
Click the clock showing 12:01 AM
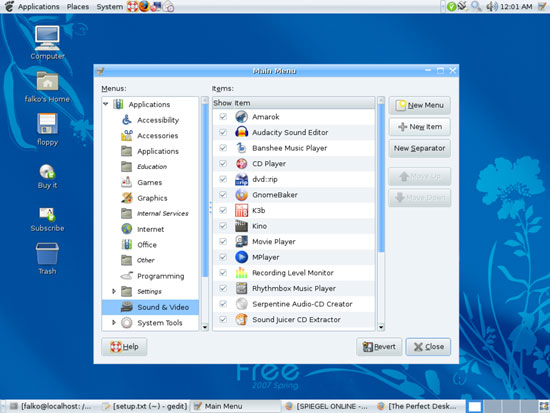[x=516, y=7]
